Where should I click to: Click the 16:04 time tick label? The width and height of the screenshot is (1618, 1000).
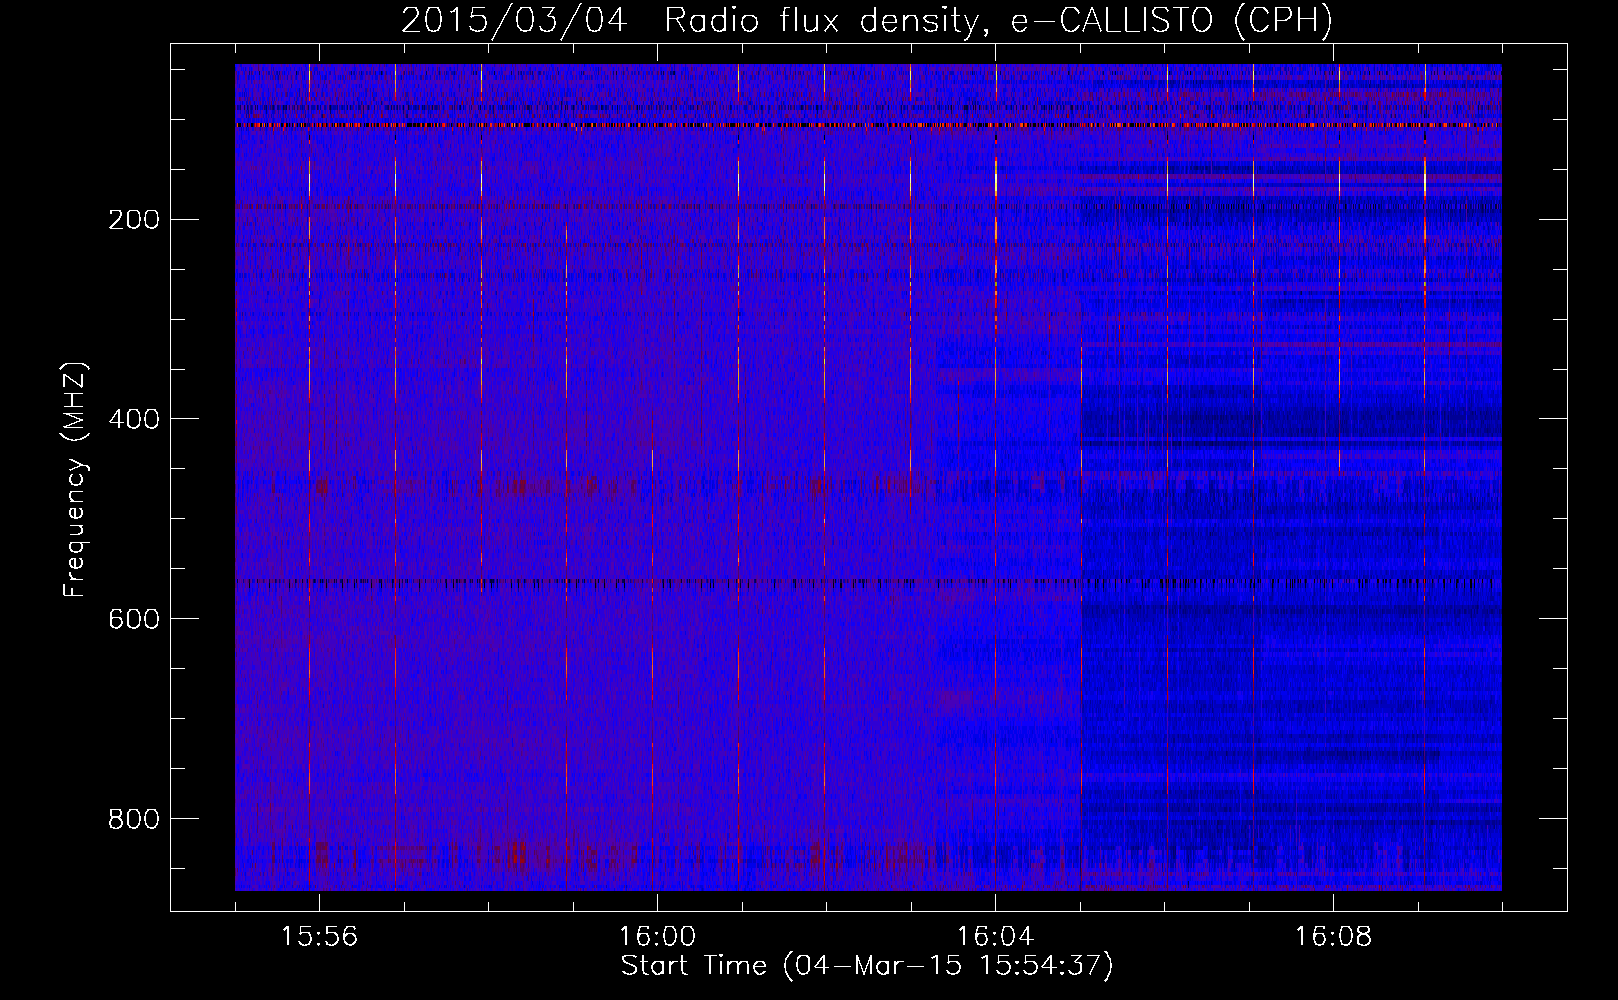pos(995,937)
